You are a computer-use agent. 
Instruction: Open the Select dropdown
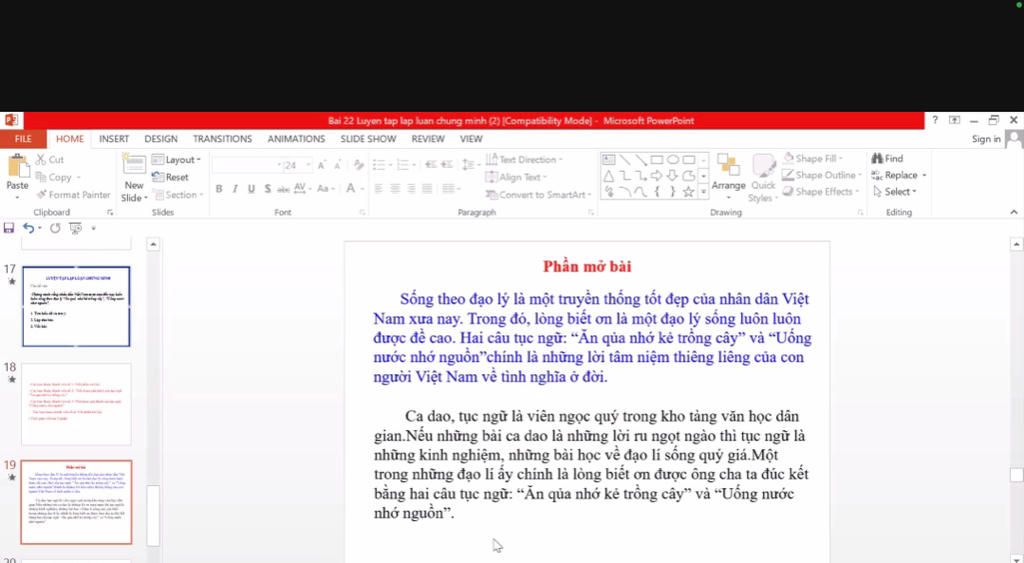point(895,191)
